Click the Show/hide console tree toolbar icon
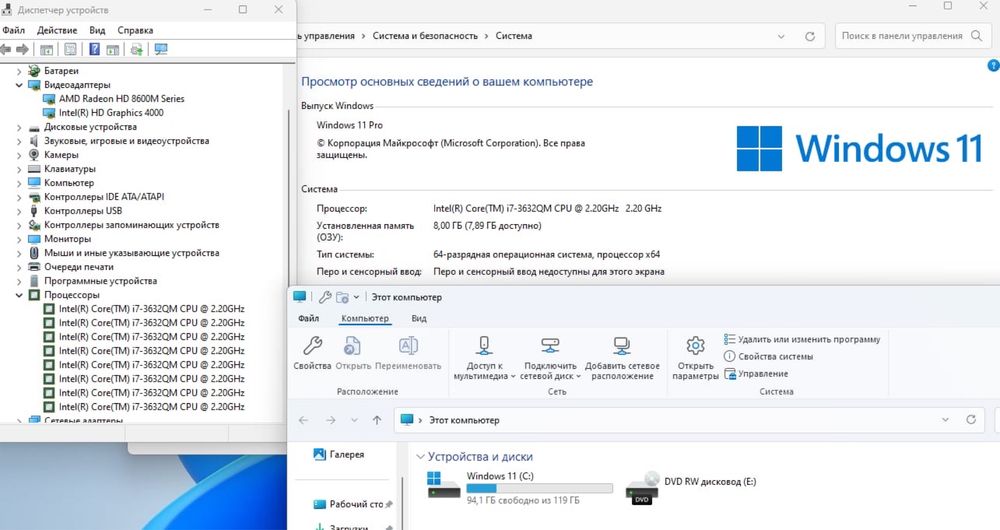 47,49
